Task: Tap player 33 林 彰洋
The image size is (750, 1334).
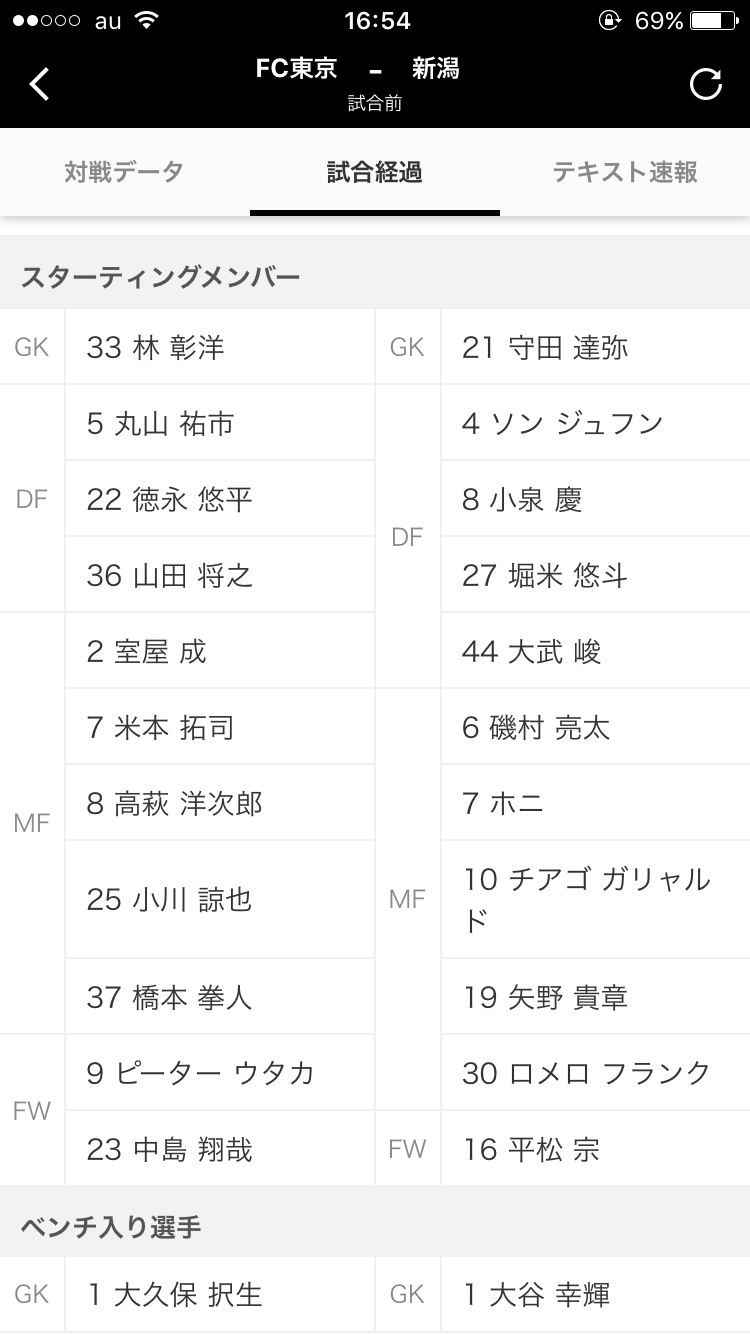Action: click(x=156, y=347)
